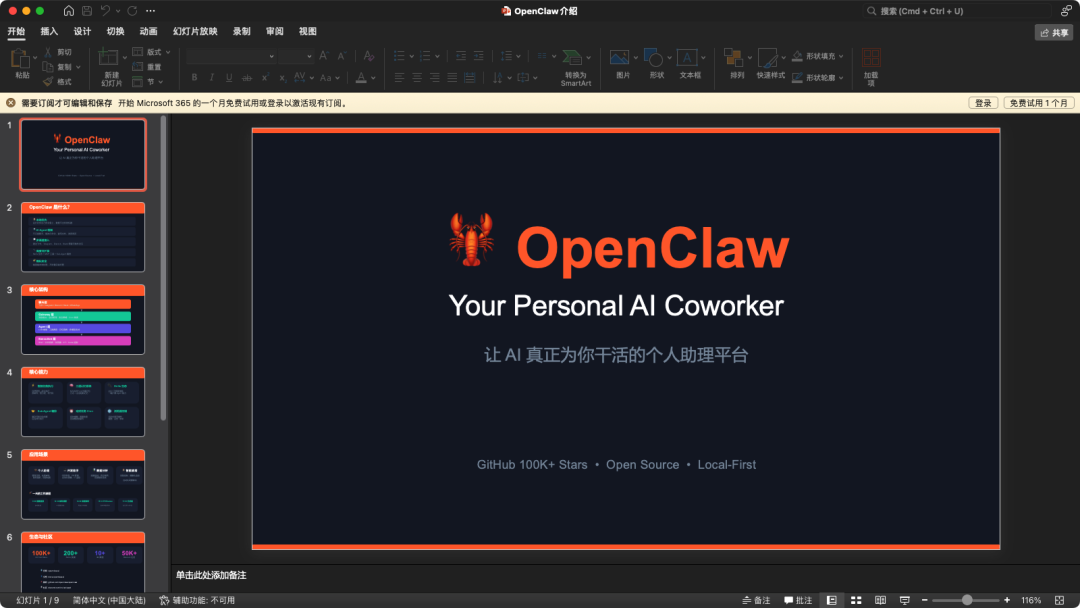
Task: Click the Redo icon in the title bar
Action: coord(132,11)
